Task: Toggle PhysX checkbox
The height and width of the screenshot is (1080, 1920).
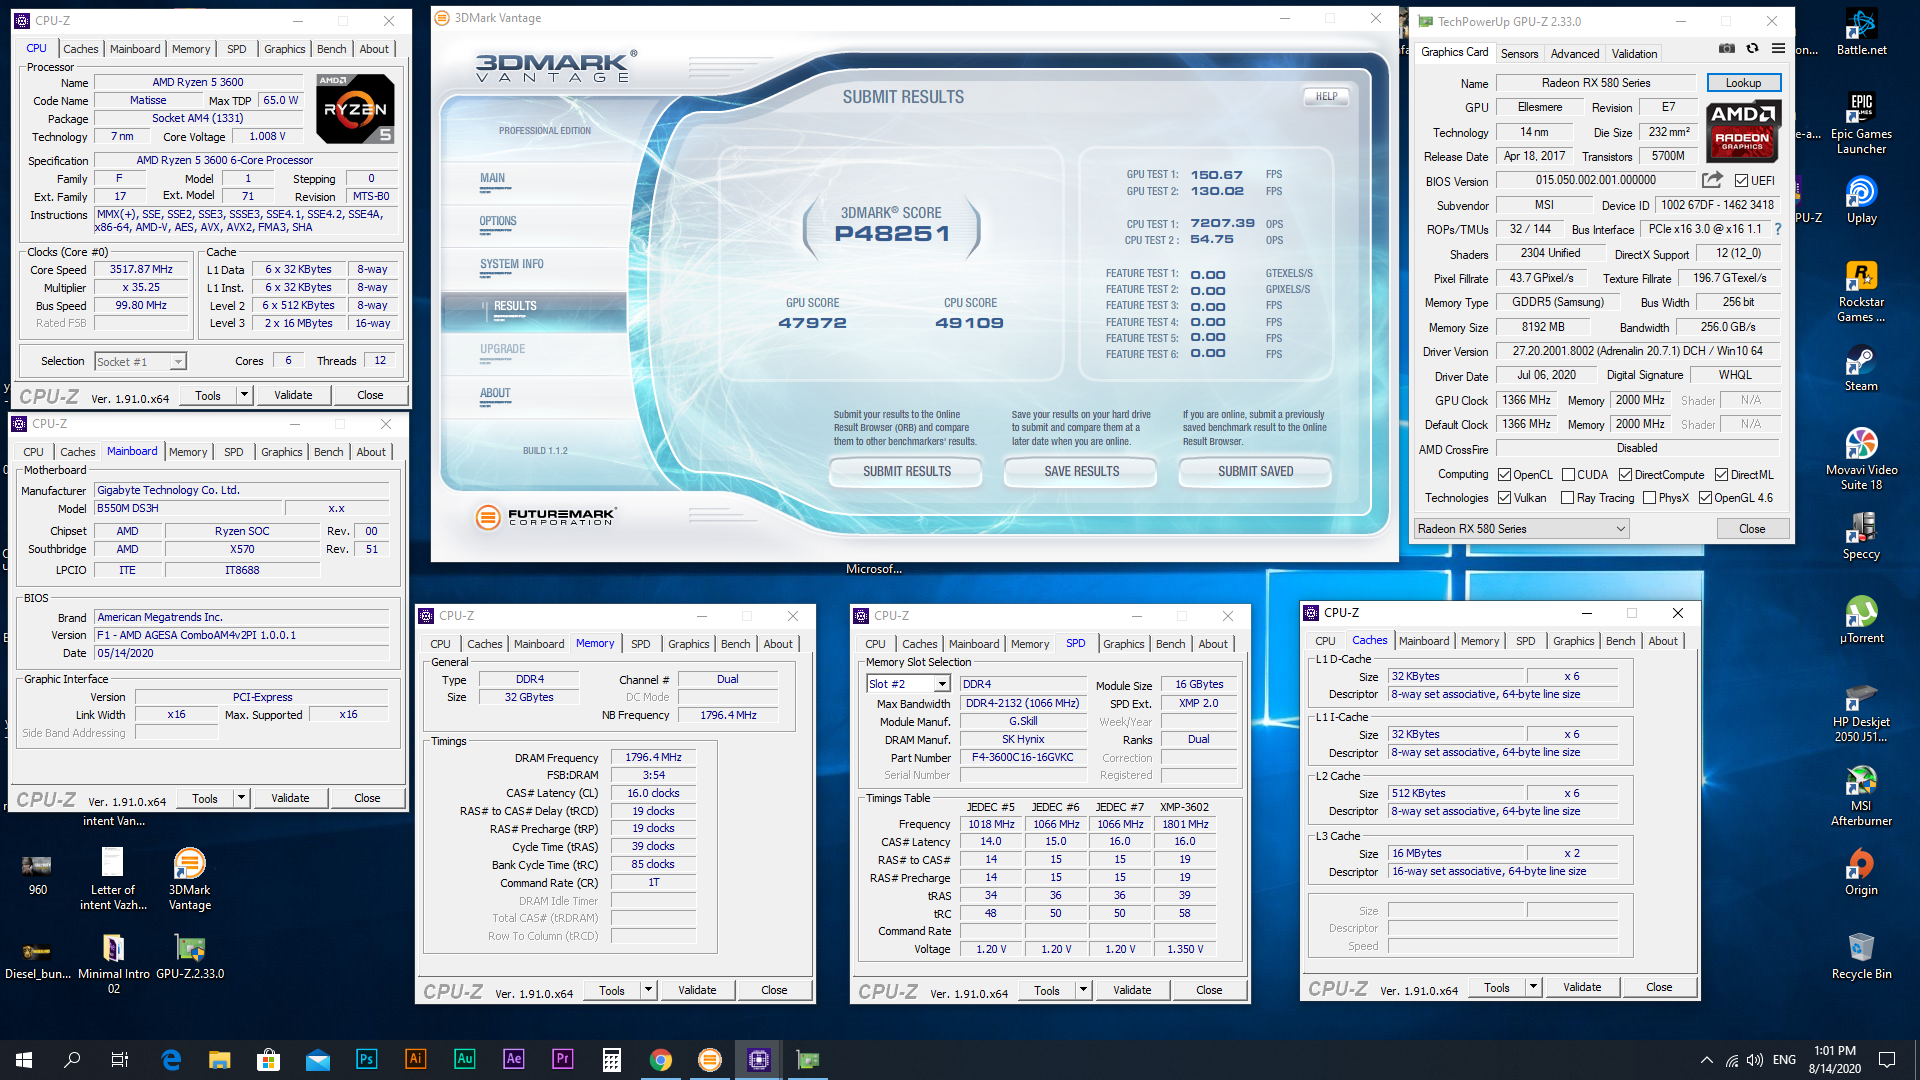Action: click(1649, 498)
